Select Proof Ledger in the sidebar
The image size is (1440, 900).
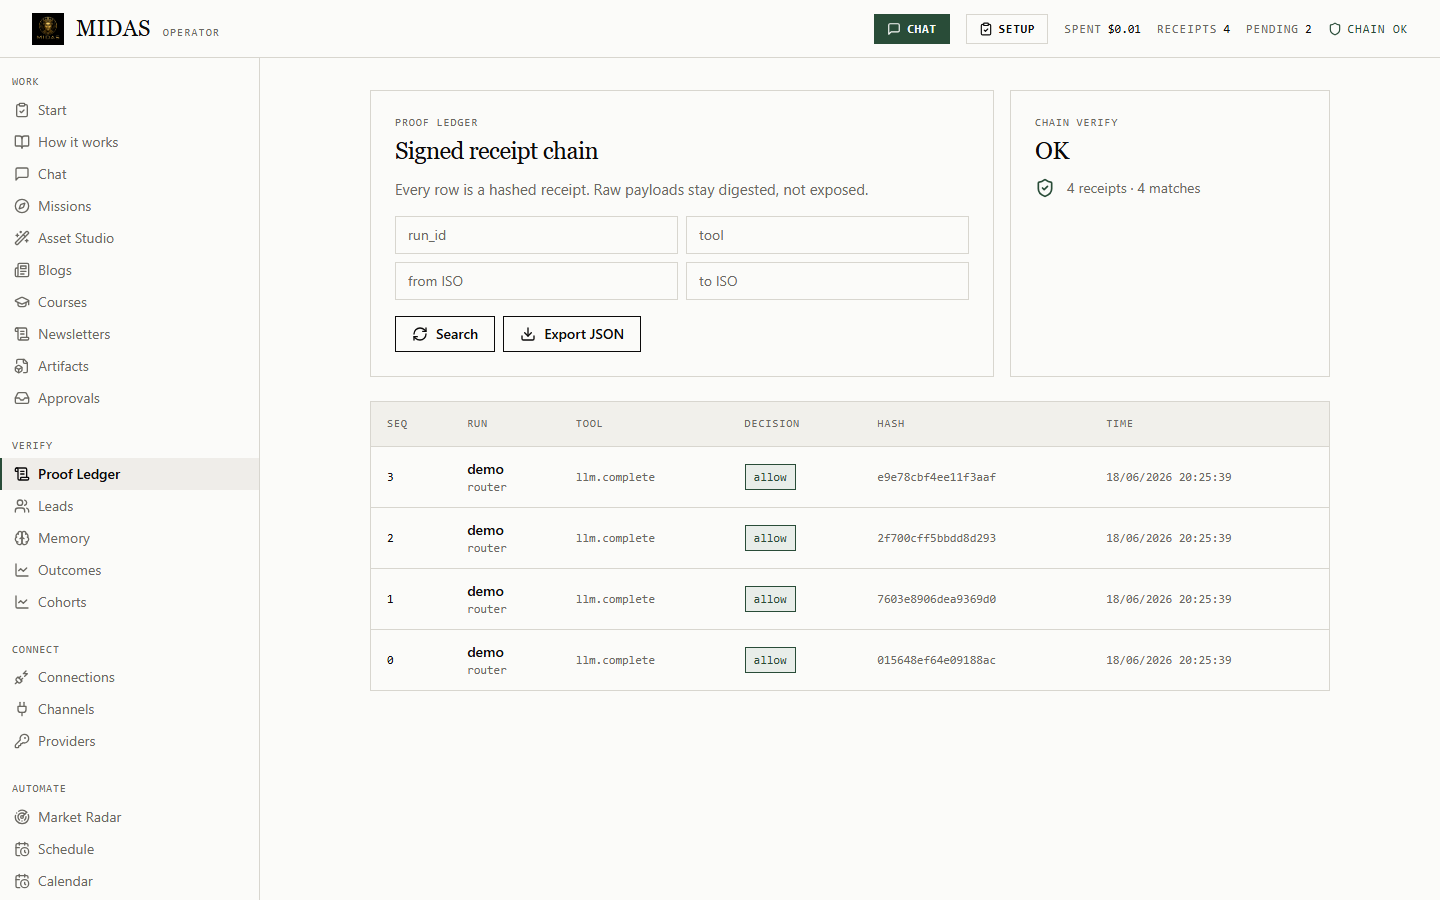[x=130, y=474]
